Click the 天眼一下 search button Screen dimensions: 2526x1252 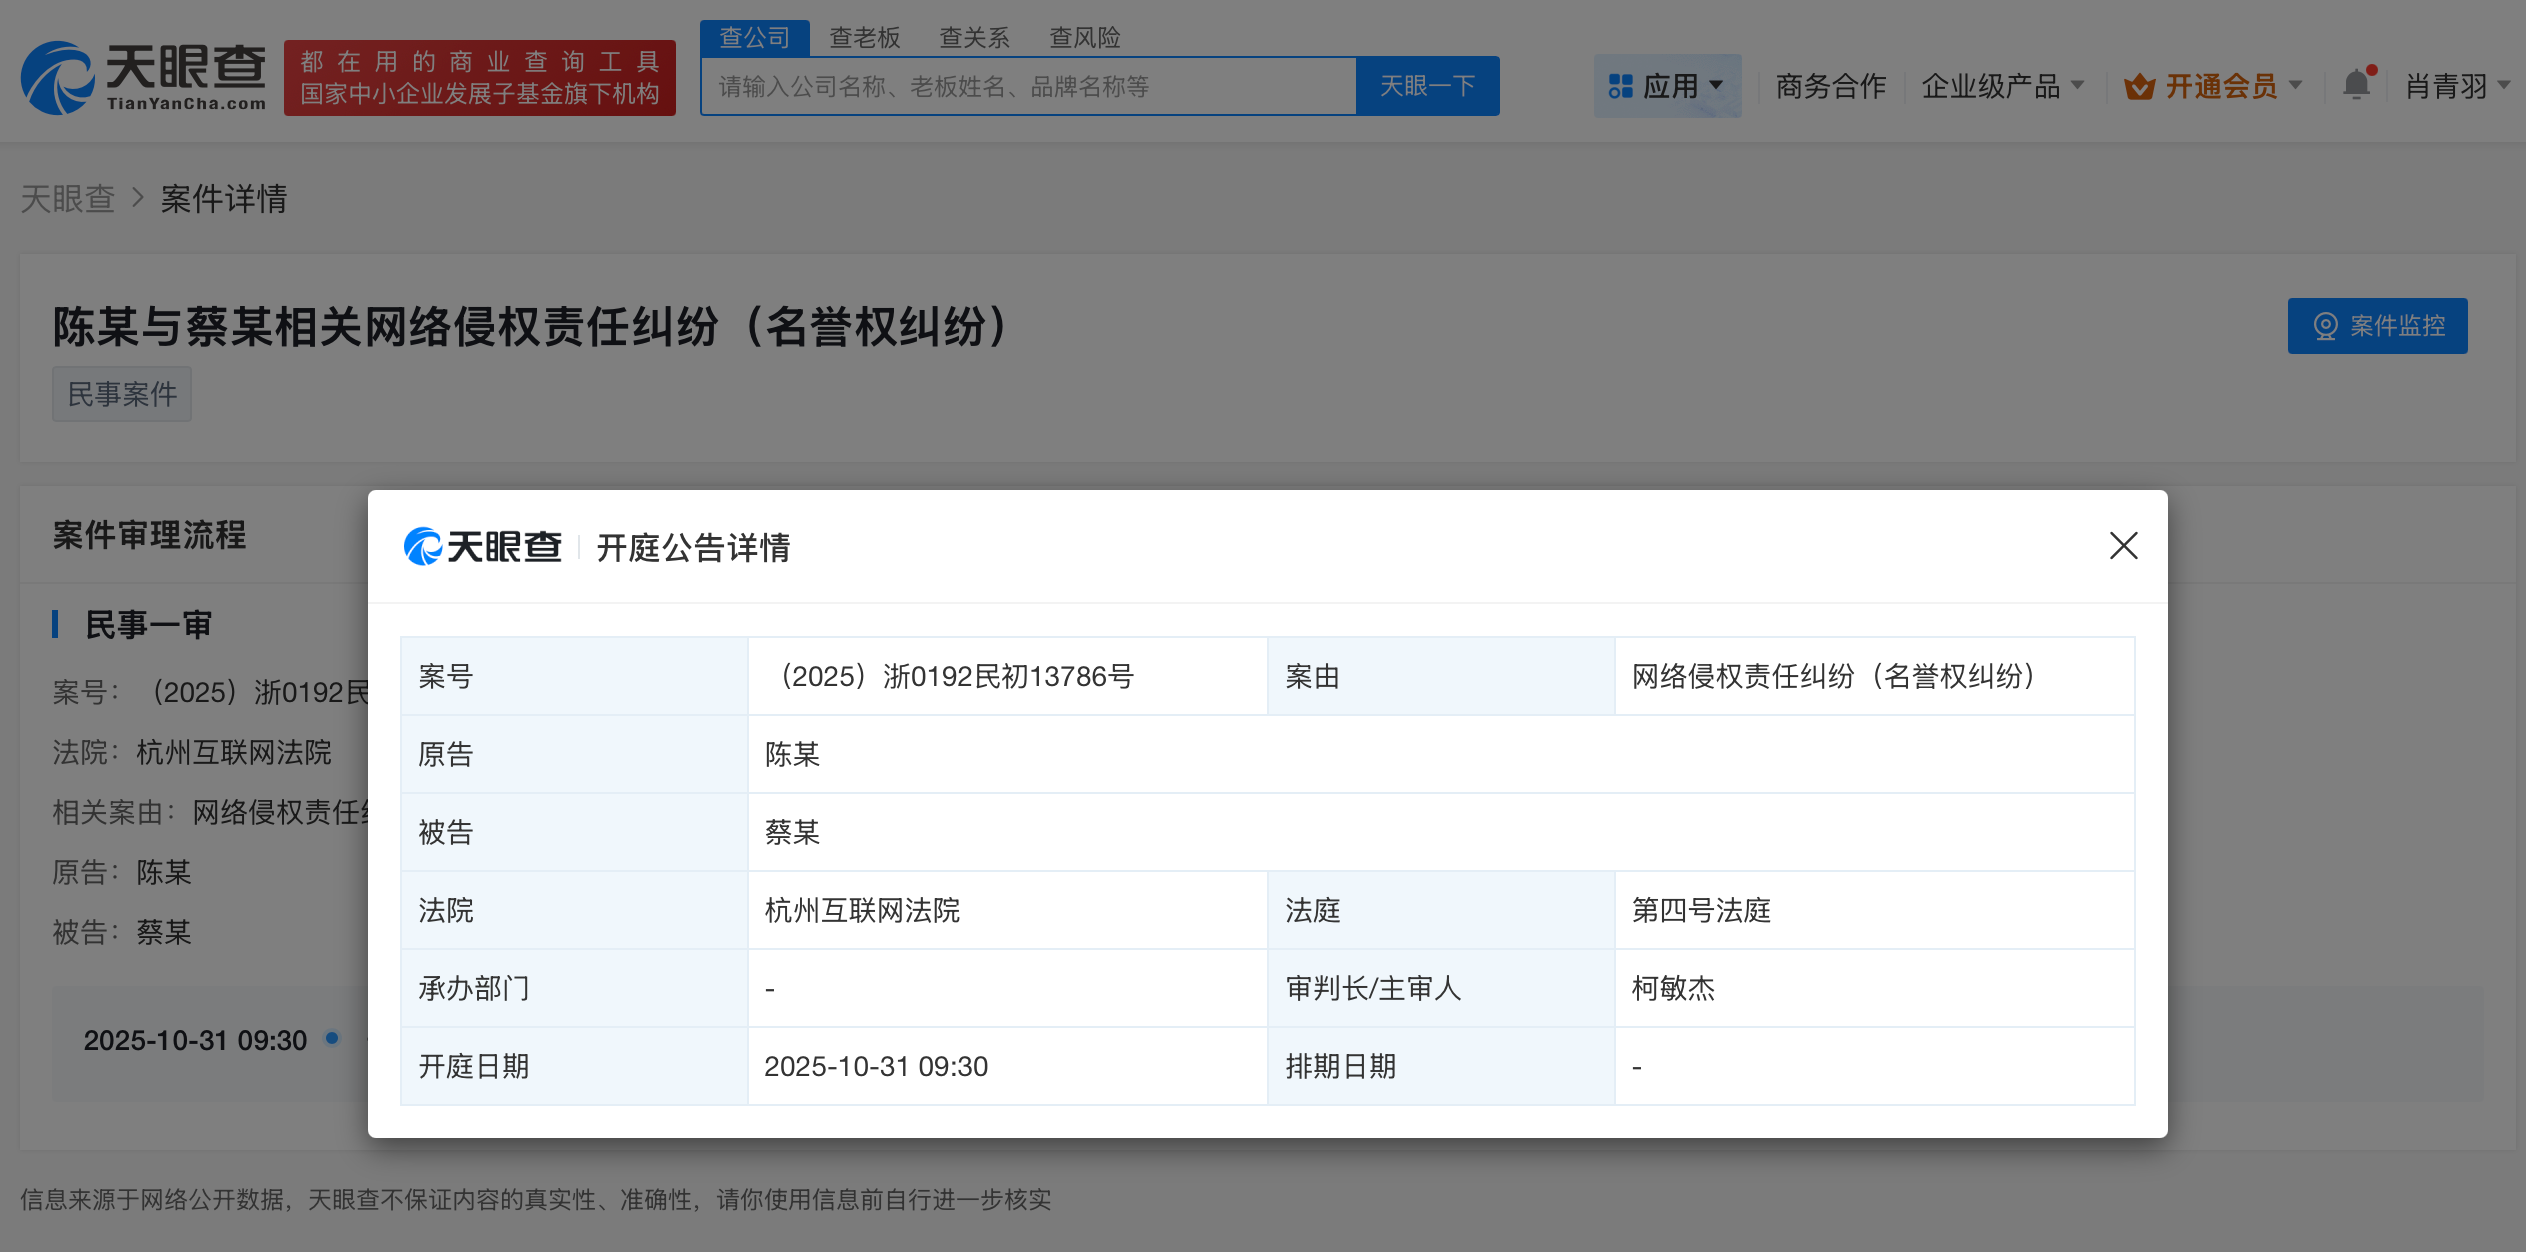1427,86
